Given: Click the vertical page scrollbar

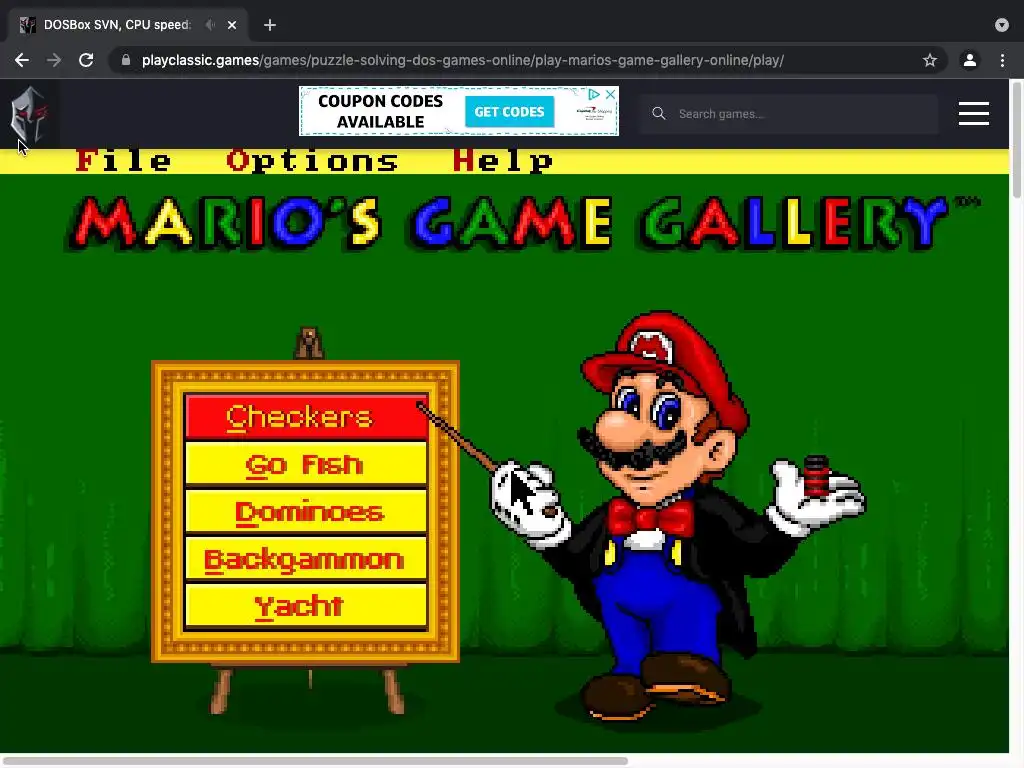Looking at the screenshot, I should tap(1016, 140).
